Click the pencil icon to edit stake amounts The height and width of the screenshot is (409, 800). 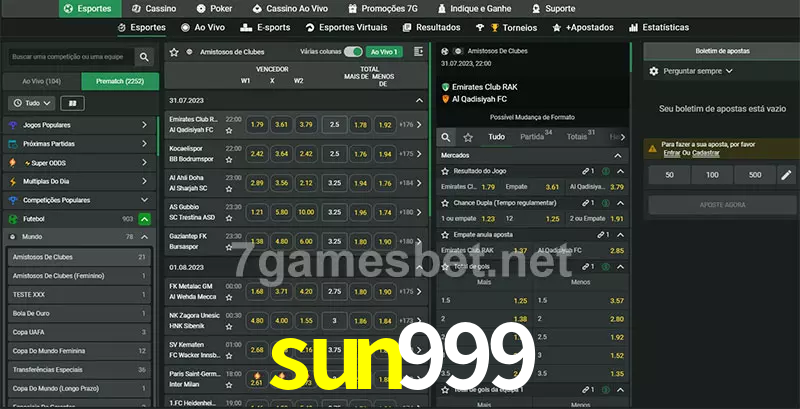coord(786,175)
